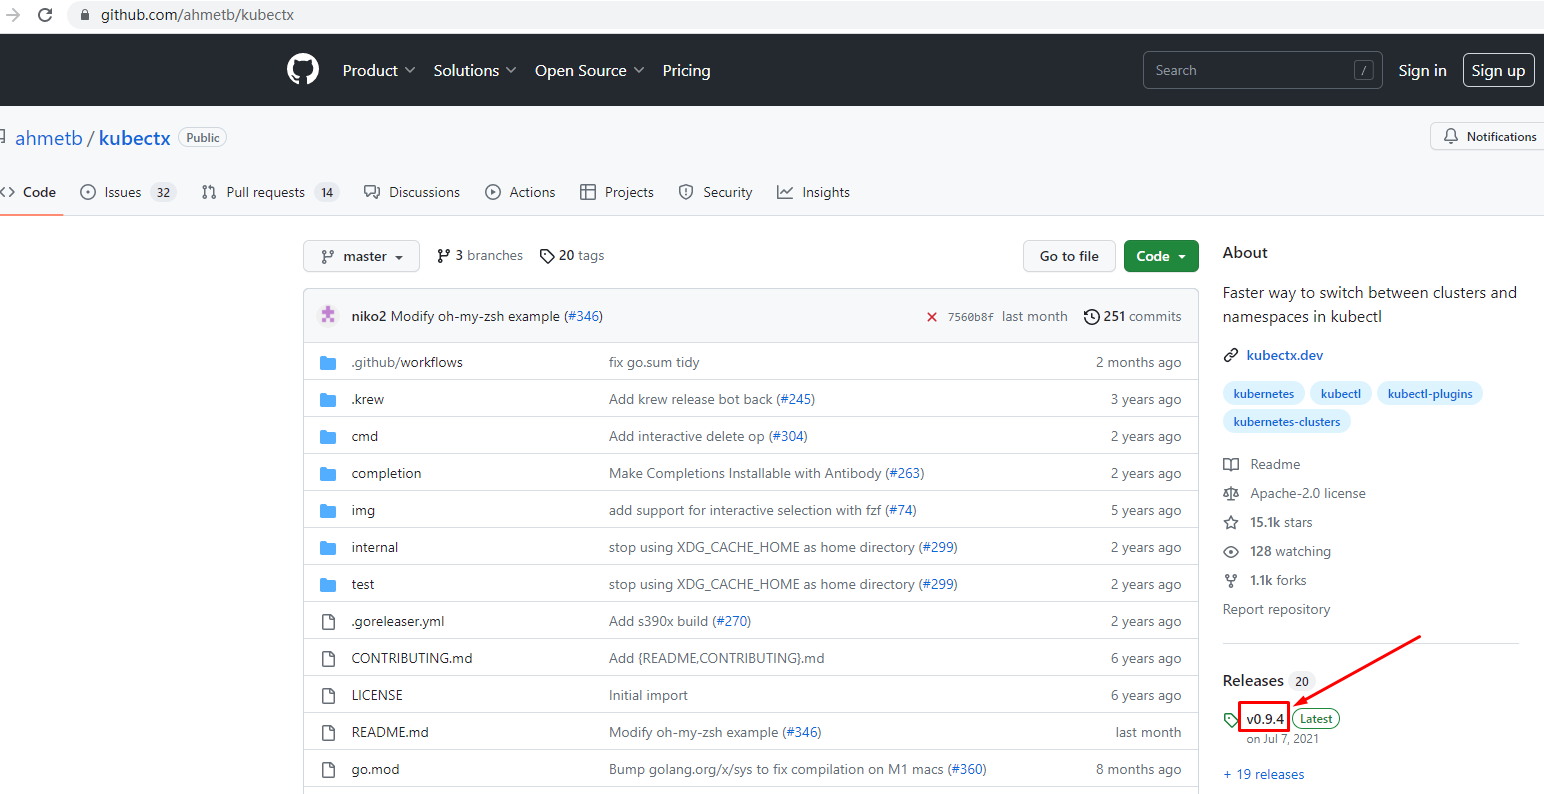Viewport: 1544px width, 794px height.
Task: Click the Sign up button
Action: [x=1498, y=70]
